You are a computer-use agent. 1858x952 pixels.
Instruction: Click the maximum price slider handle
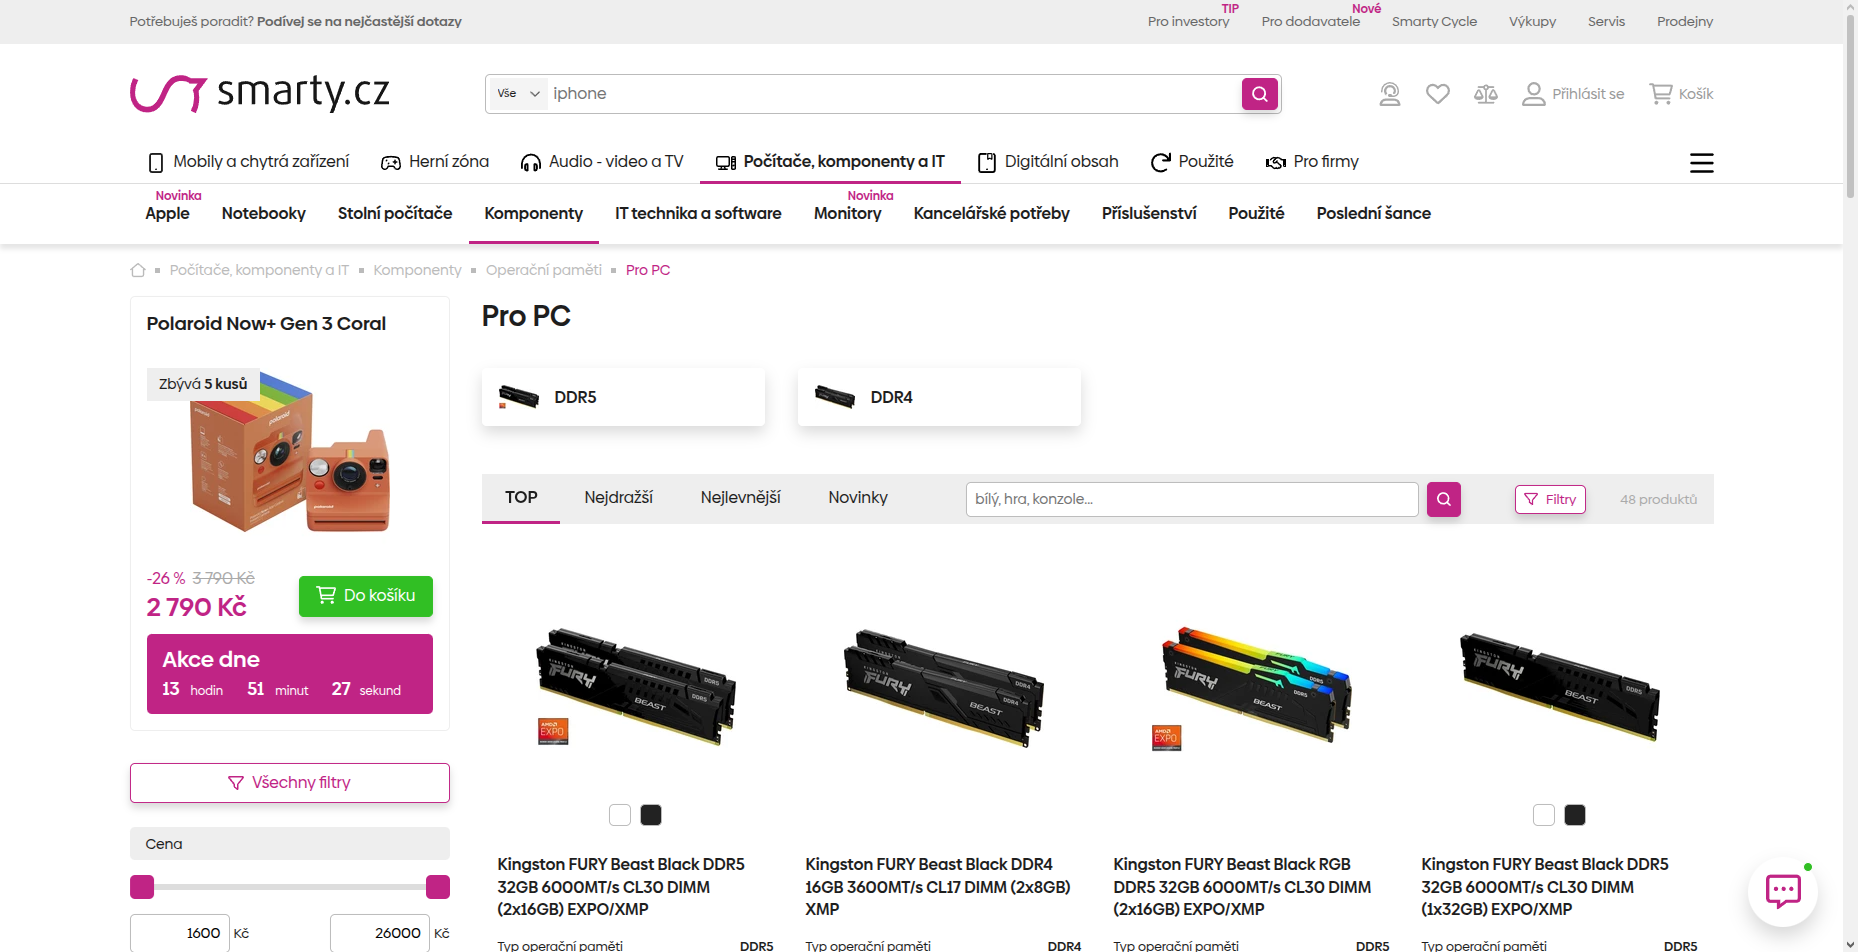point(438,887)
